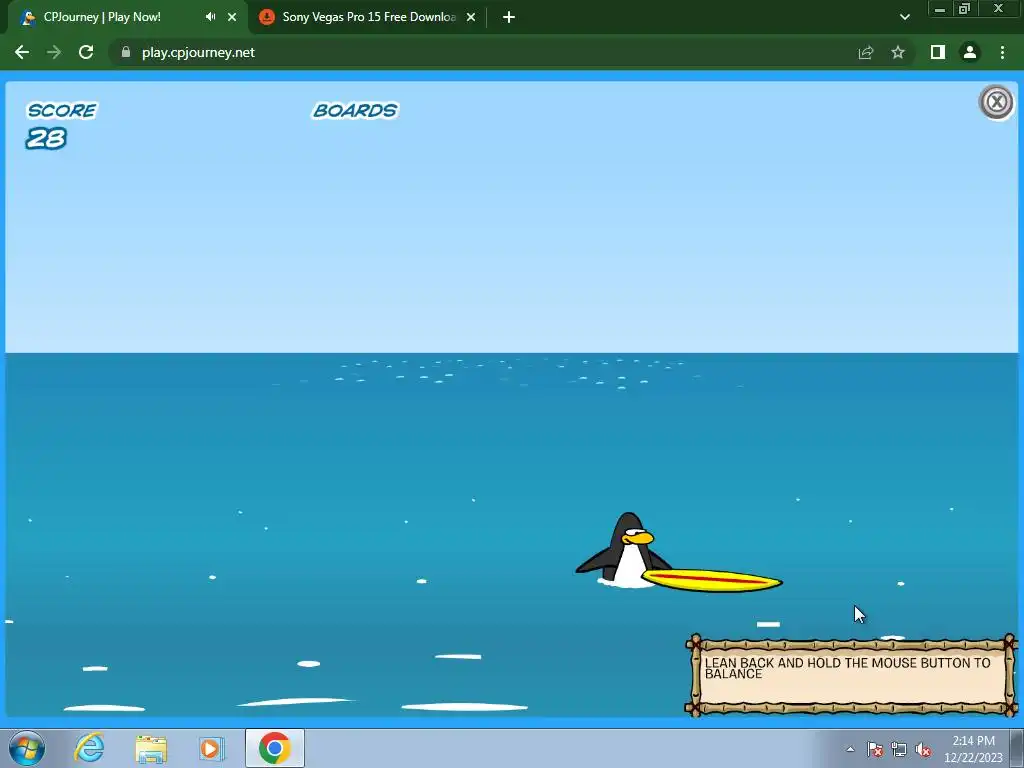Open the Windows Start menu
Viewport: 1024px width, 768px height.
27,749
